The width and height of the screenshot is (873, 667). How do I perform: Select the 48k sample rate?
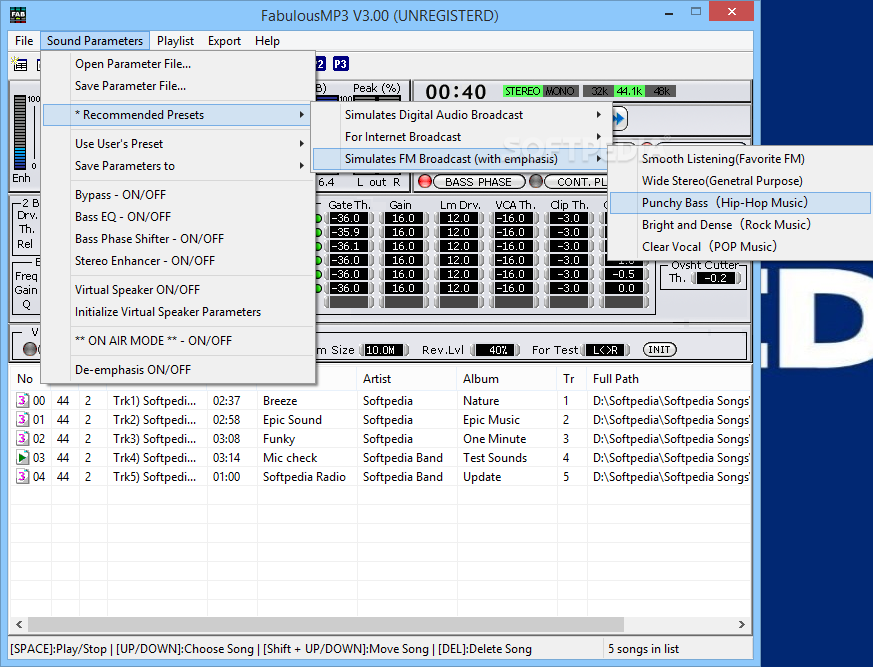(x=661, y=91)
